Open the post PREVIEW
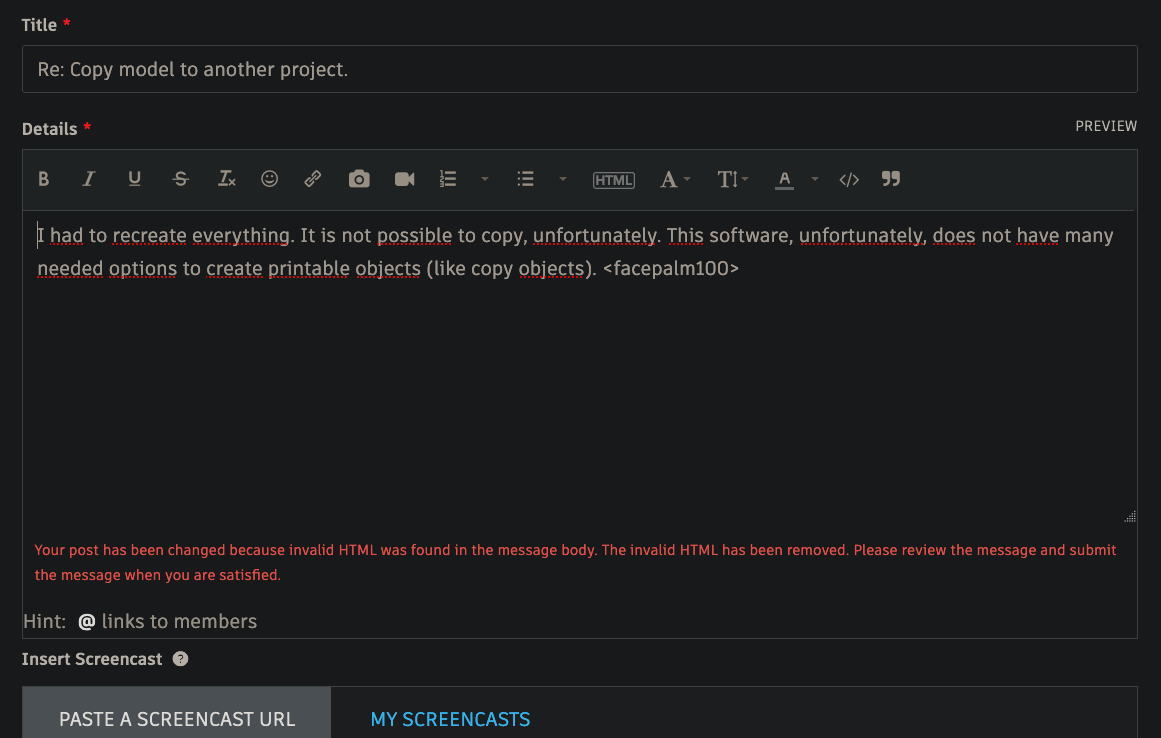The image size is (1161, 738). click(x=1105, y=126)
